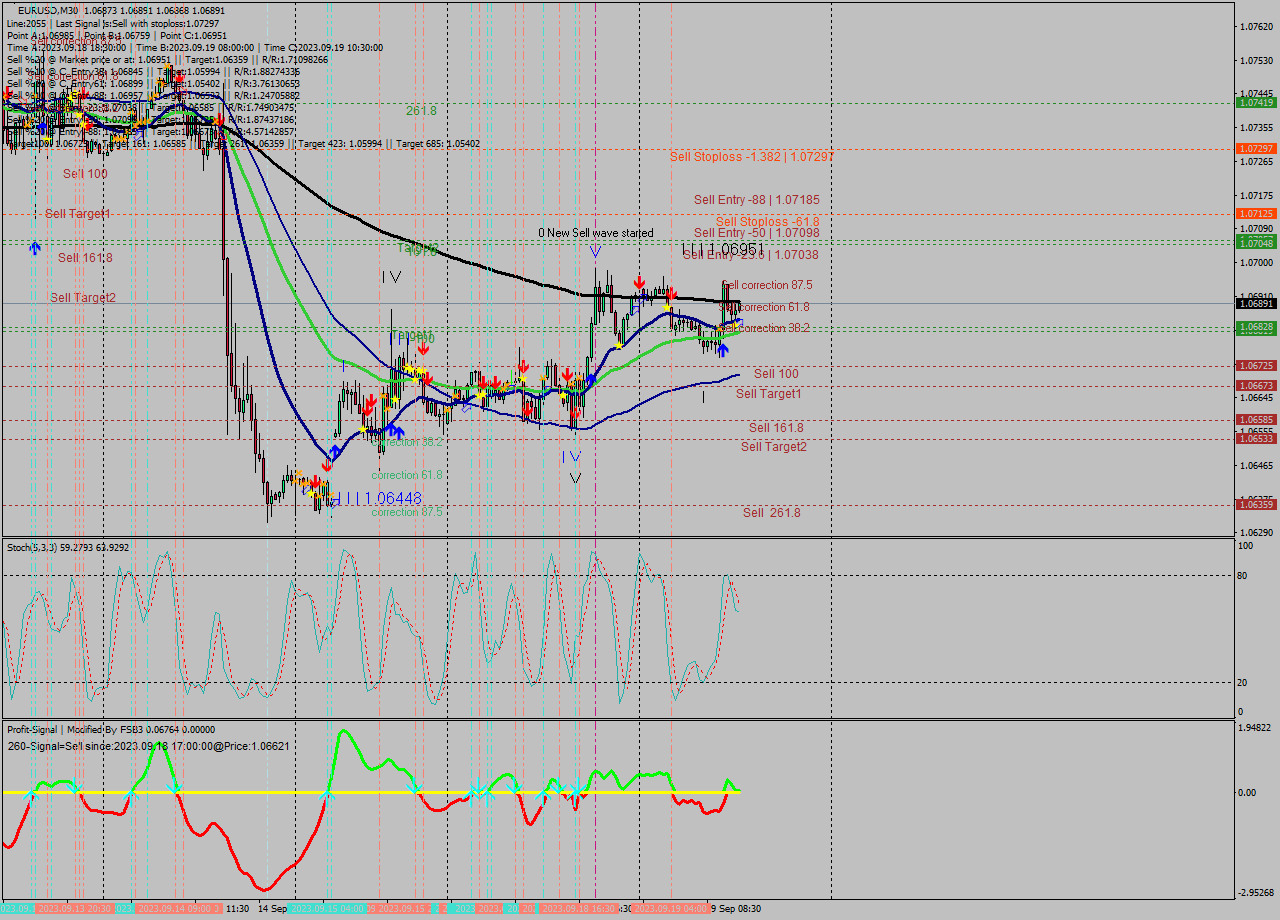Select the purple 'New Sell wave started' marker
The image size is (1280, 920).
coord(596,252)
